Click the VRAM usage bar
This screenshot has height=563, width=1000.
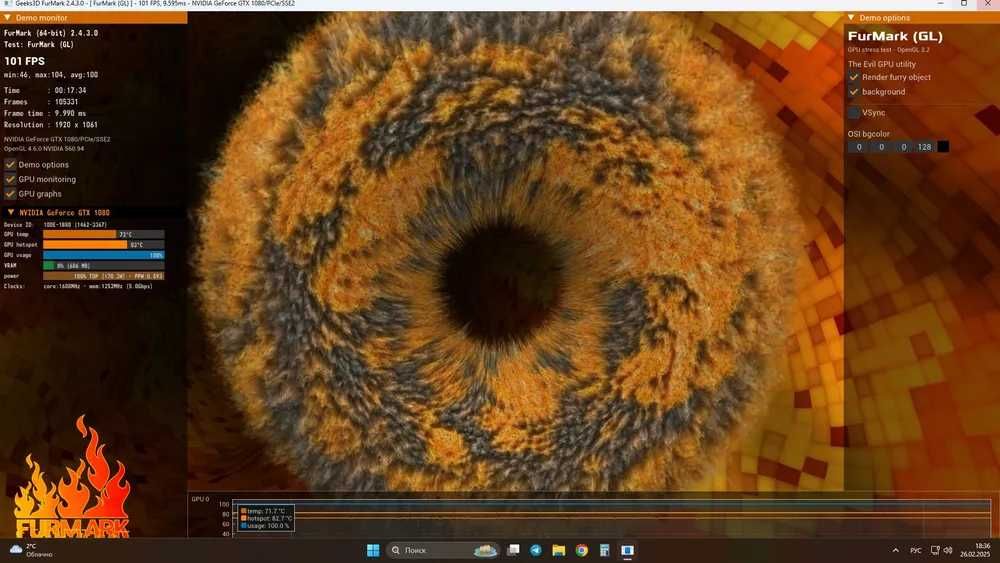click(103, 265)
